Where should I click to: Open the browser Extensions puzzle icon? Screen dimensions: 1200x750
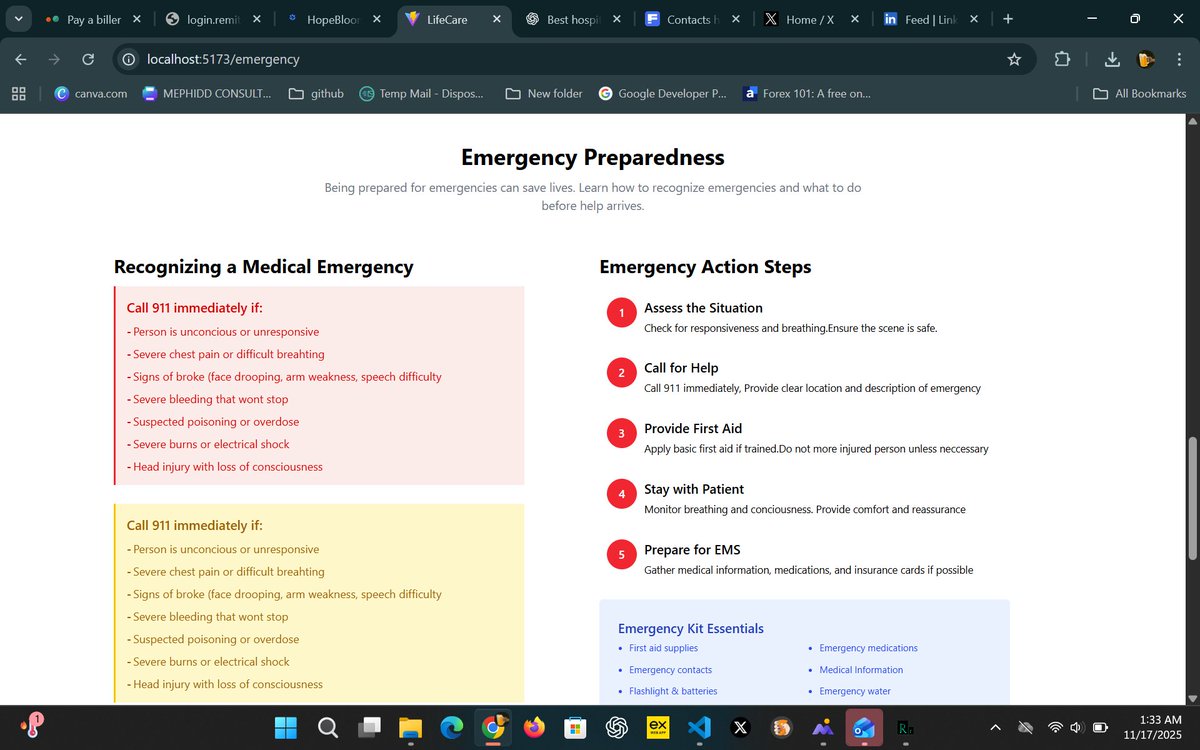coord(1062,59)
